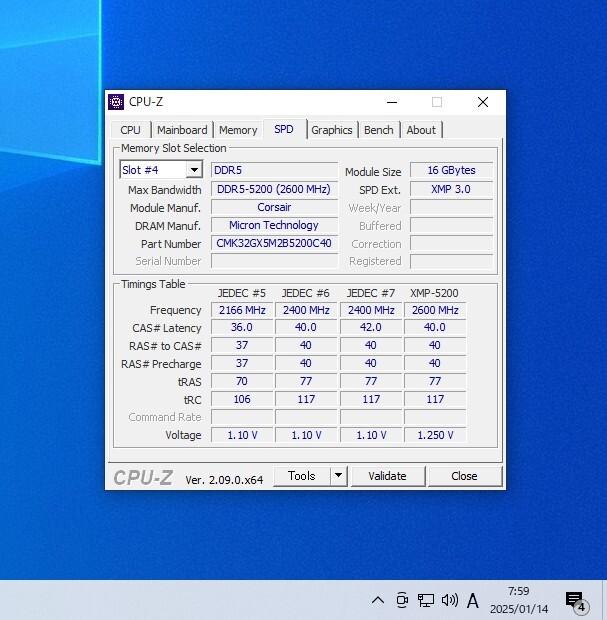This screenshot has height=620, width=607.
Task: Click the 16 GBytes module size value
Action: click(x=451, y=170)
